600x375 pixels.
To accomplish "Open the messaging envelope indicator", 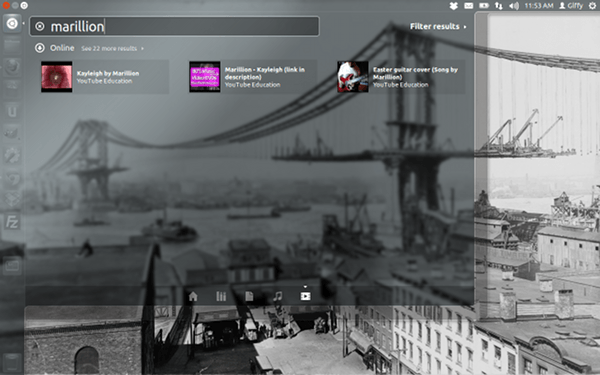I will click(468, 5).
